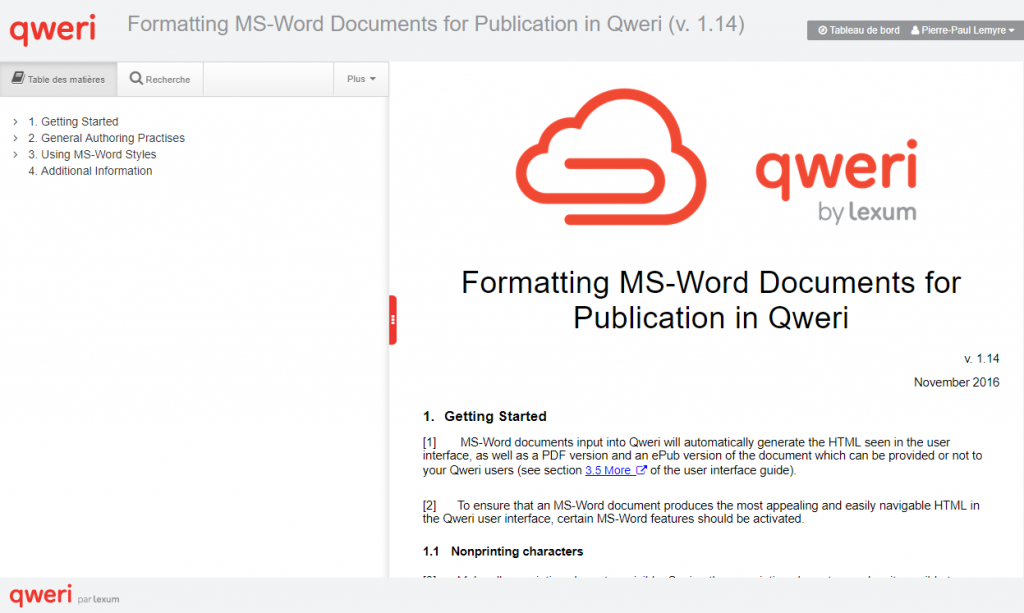This screenshot has width=1024, height=613.
Task: Open the Pierre-Paul Lemyre user menu
Action: (961, 31)
